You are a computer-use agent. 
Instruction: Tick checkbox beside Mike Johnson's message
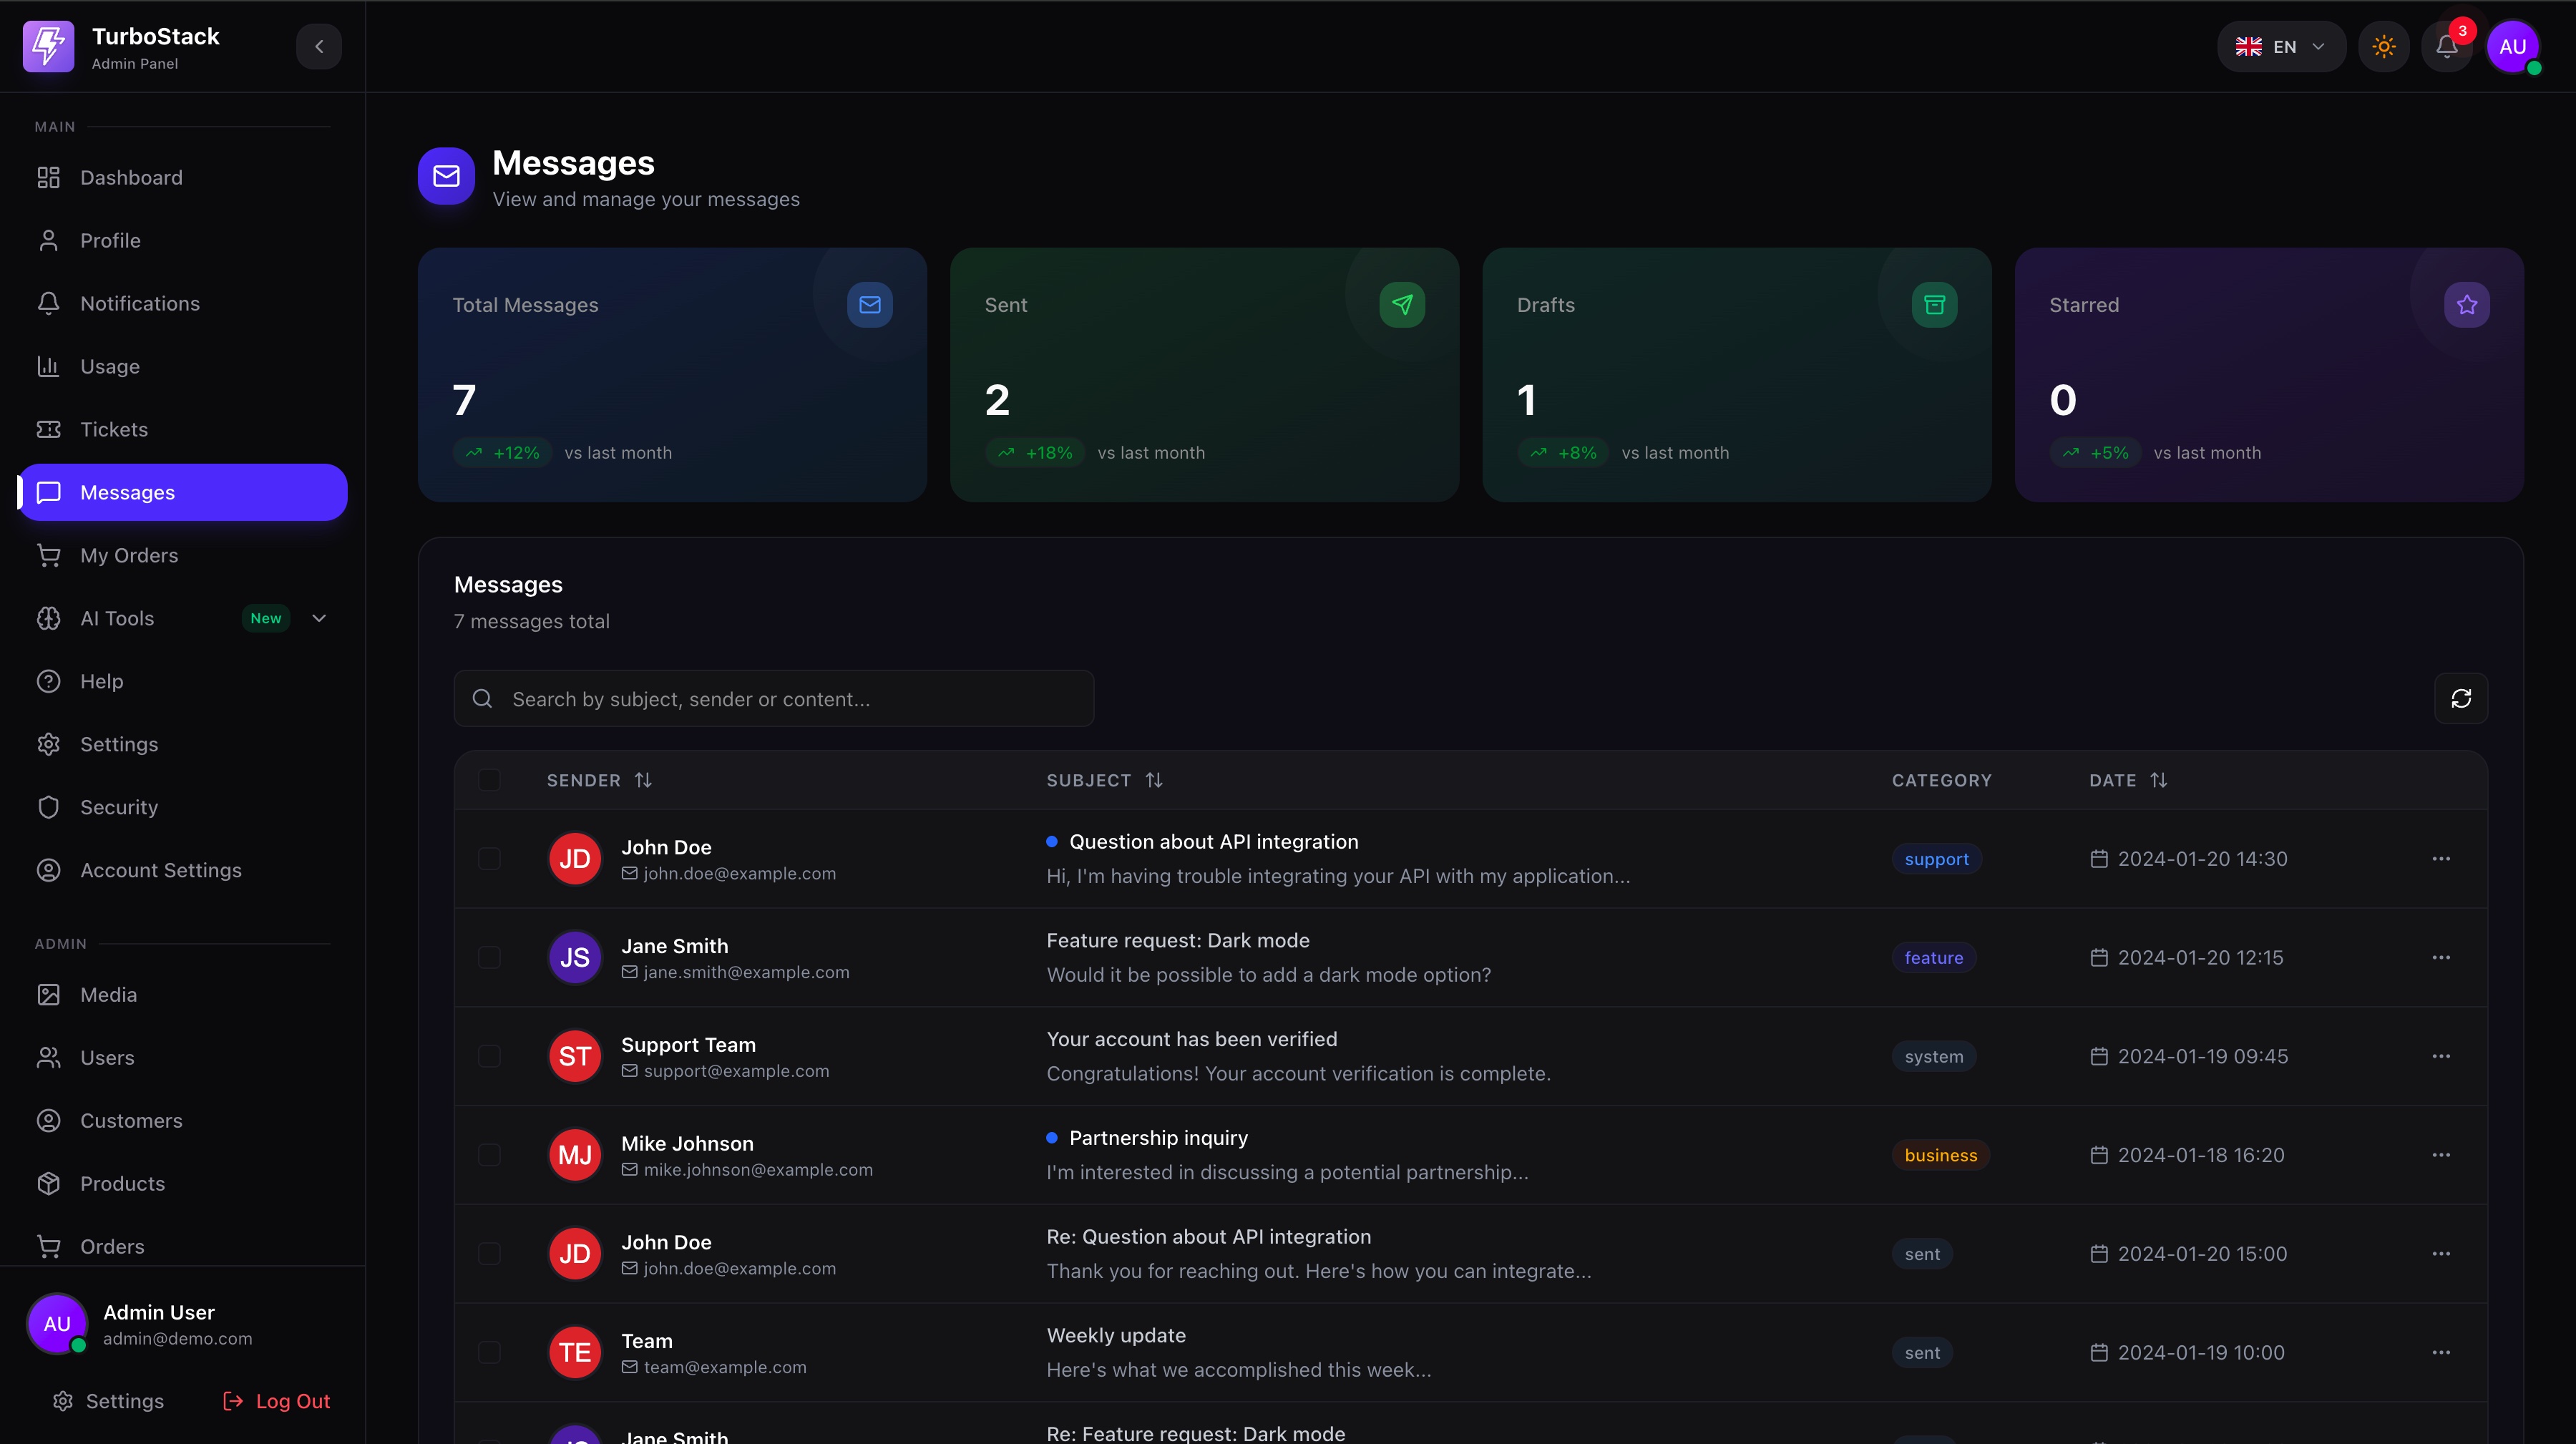coord(489,1155)
